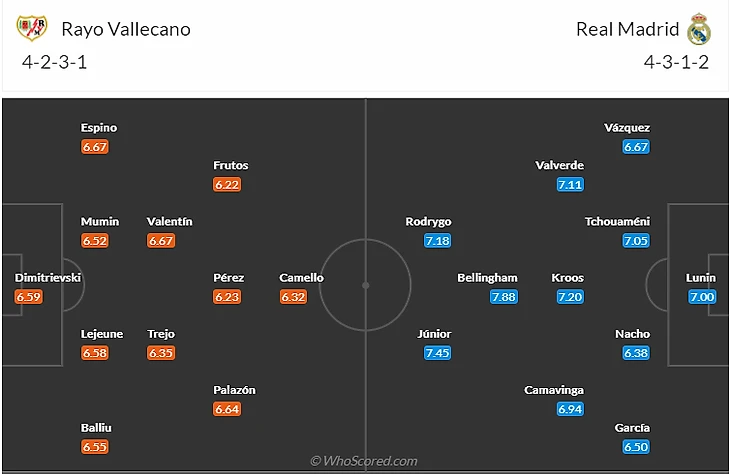Select Palazón's player name
Screen dimensions: 730x474
click(235, 390)
